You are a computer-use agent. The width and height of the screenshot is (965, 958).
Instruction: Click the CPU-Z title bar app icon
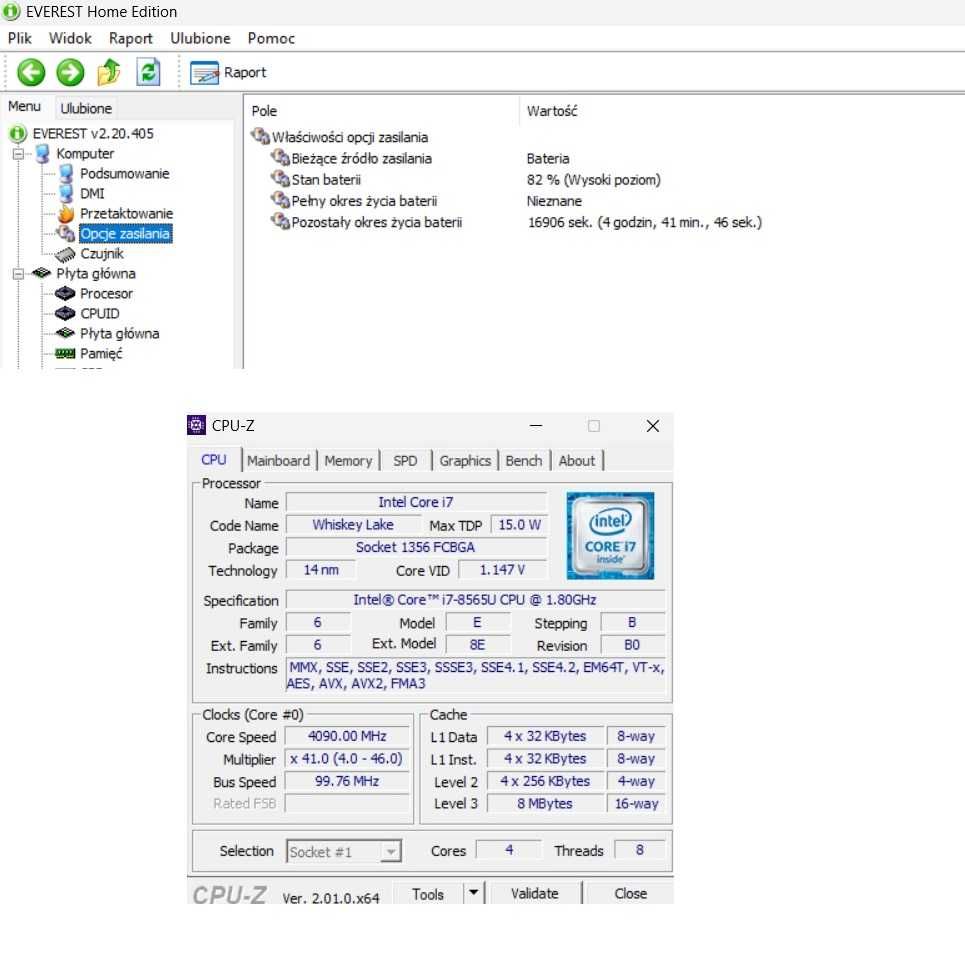(196, 425)
